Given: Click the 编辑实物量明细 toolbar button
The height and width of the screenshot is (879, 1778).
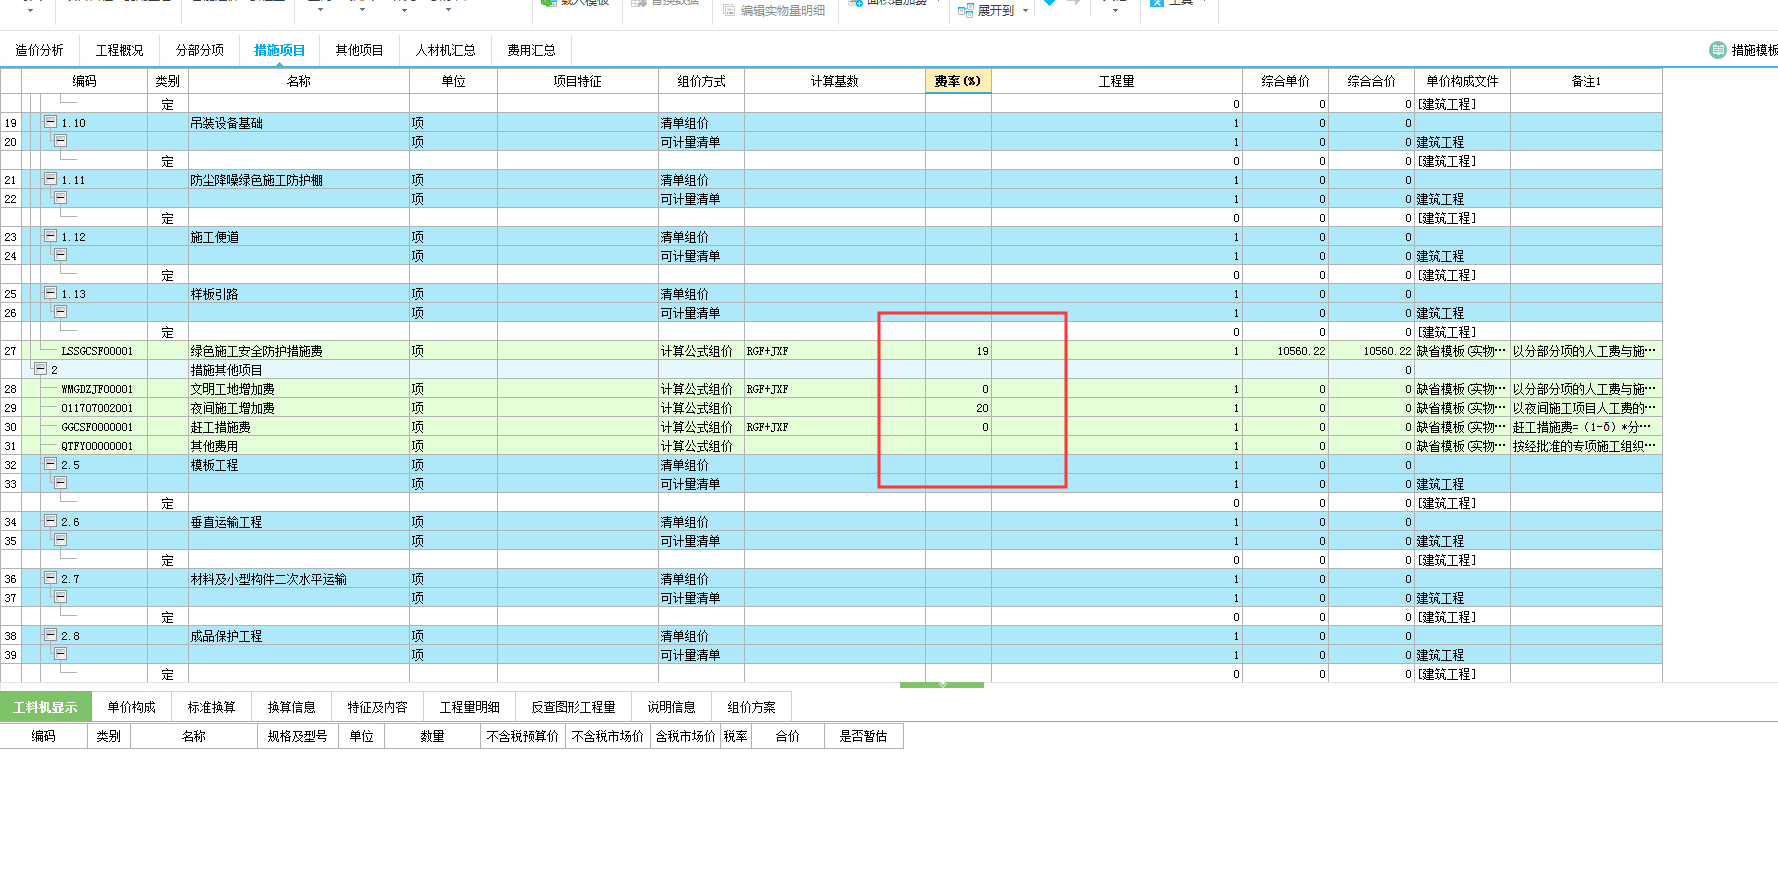Looking at the screenshot, I should click(774, 10).
